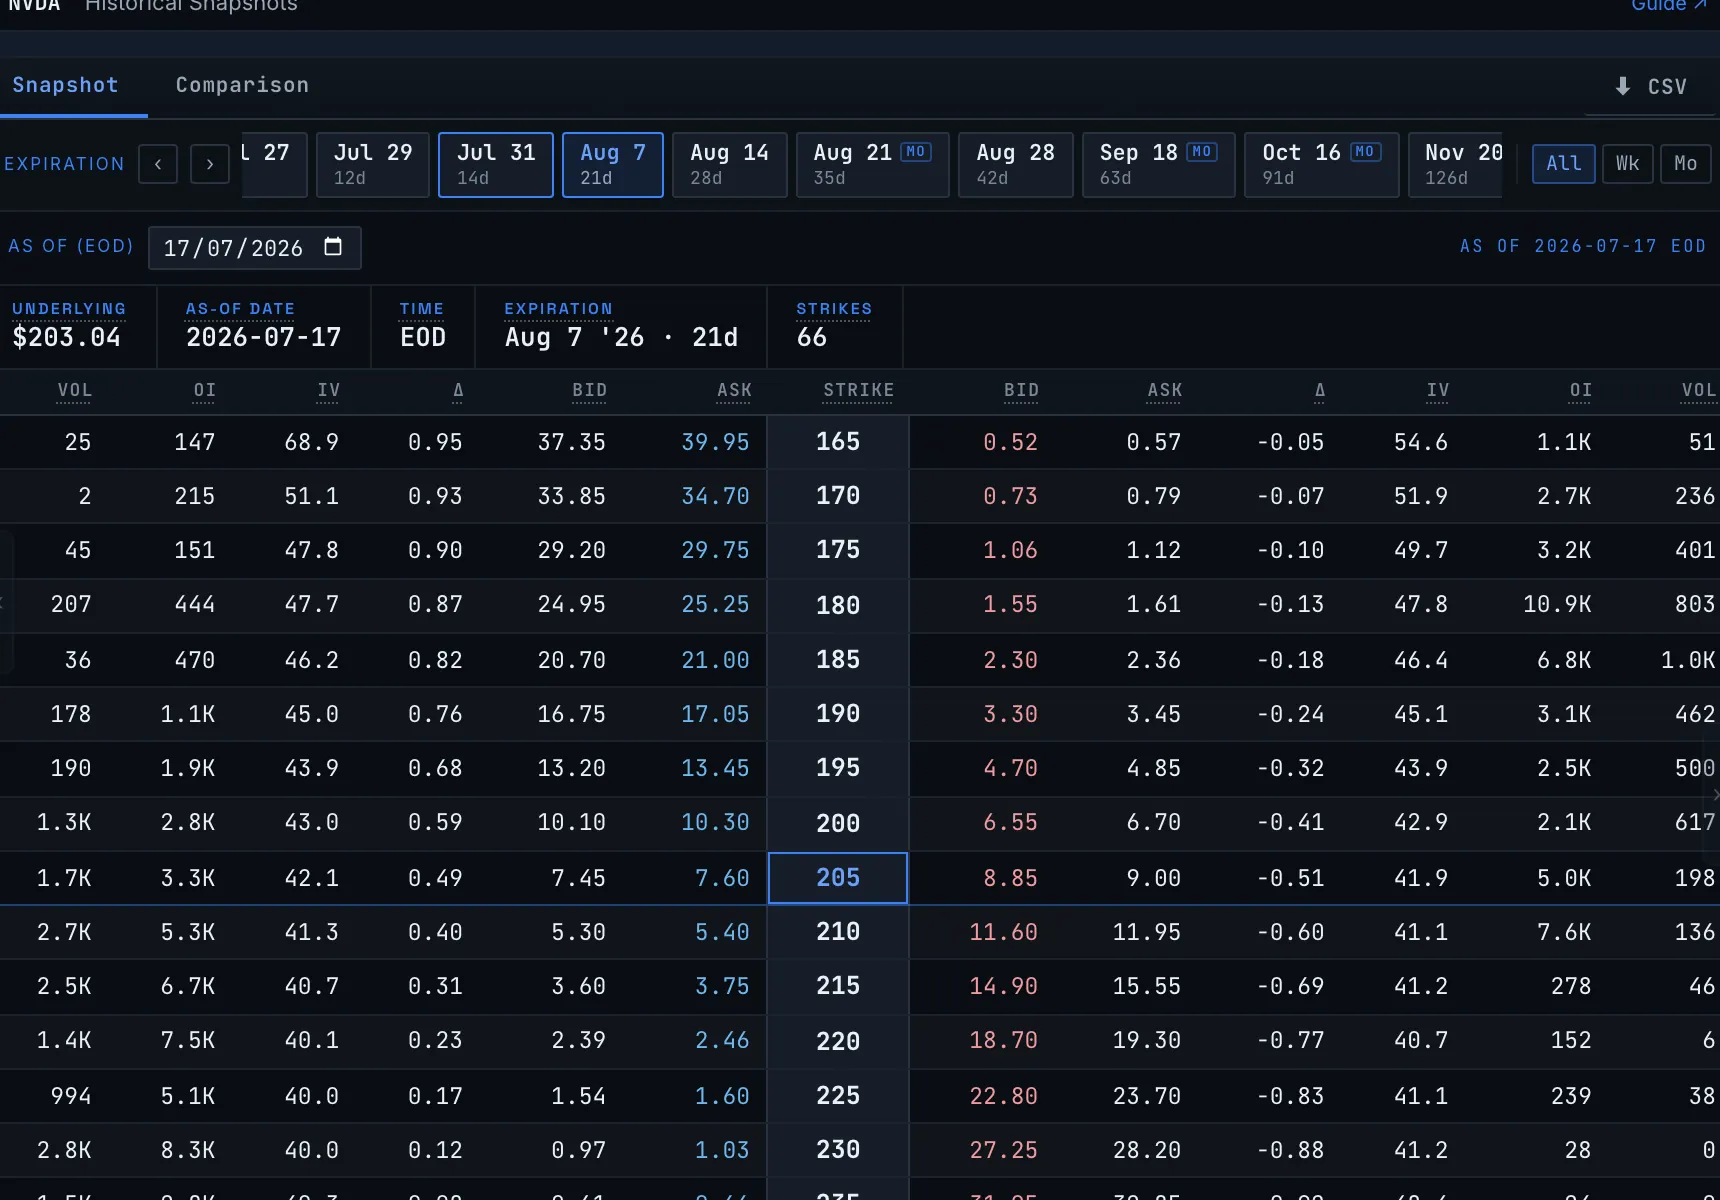
Task: Click the calls BID column header
Action: (x=589, y=391)
